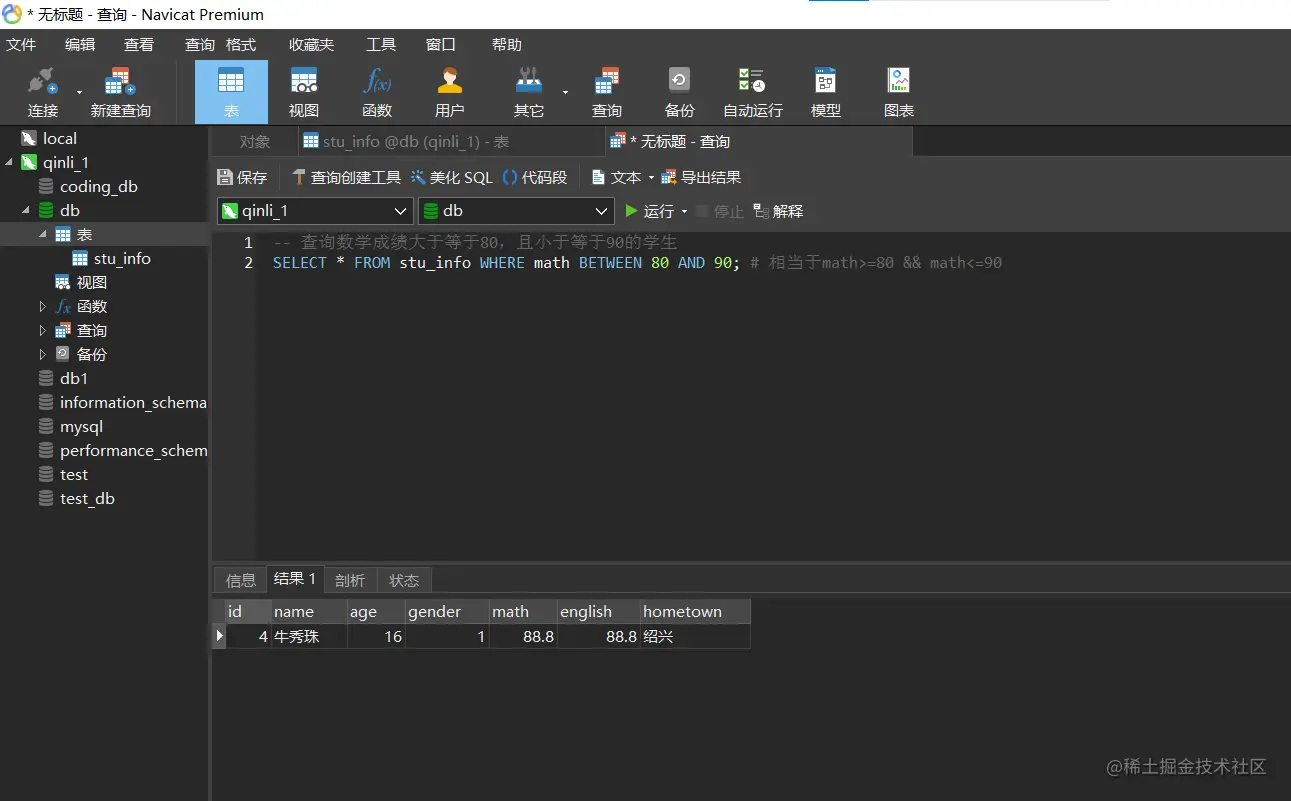Open the 自动运行 automation toolbar icon
The image size is (1291, 801).
(753, 92)
